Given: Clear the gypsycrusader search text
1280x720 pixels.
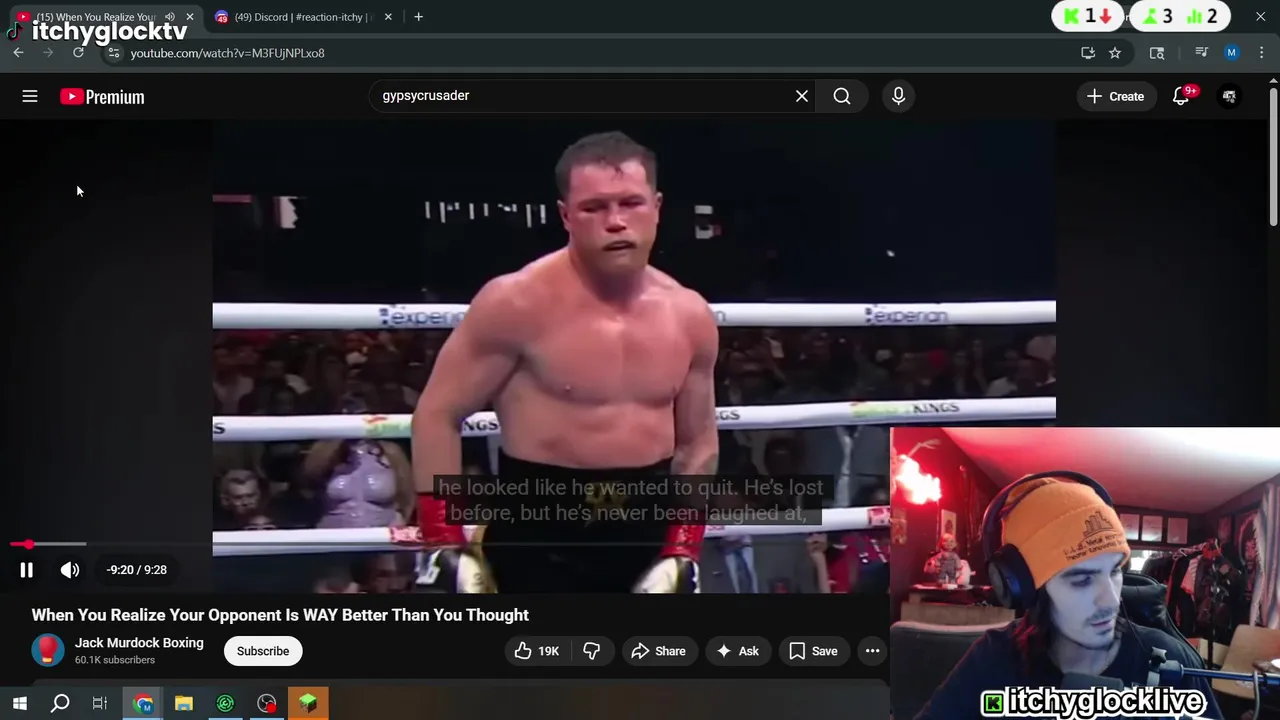Looking at the screenshot, I should [x=802, y=96].
